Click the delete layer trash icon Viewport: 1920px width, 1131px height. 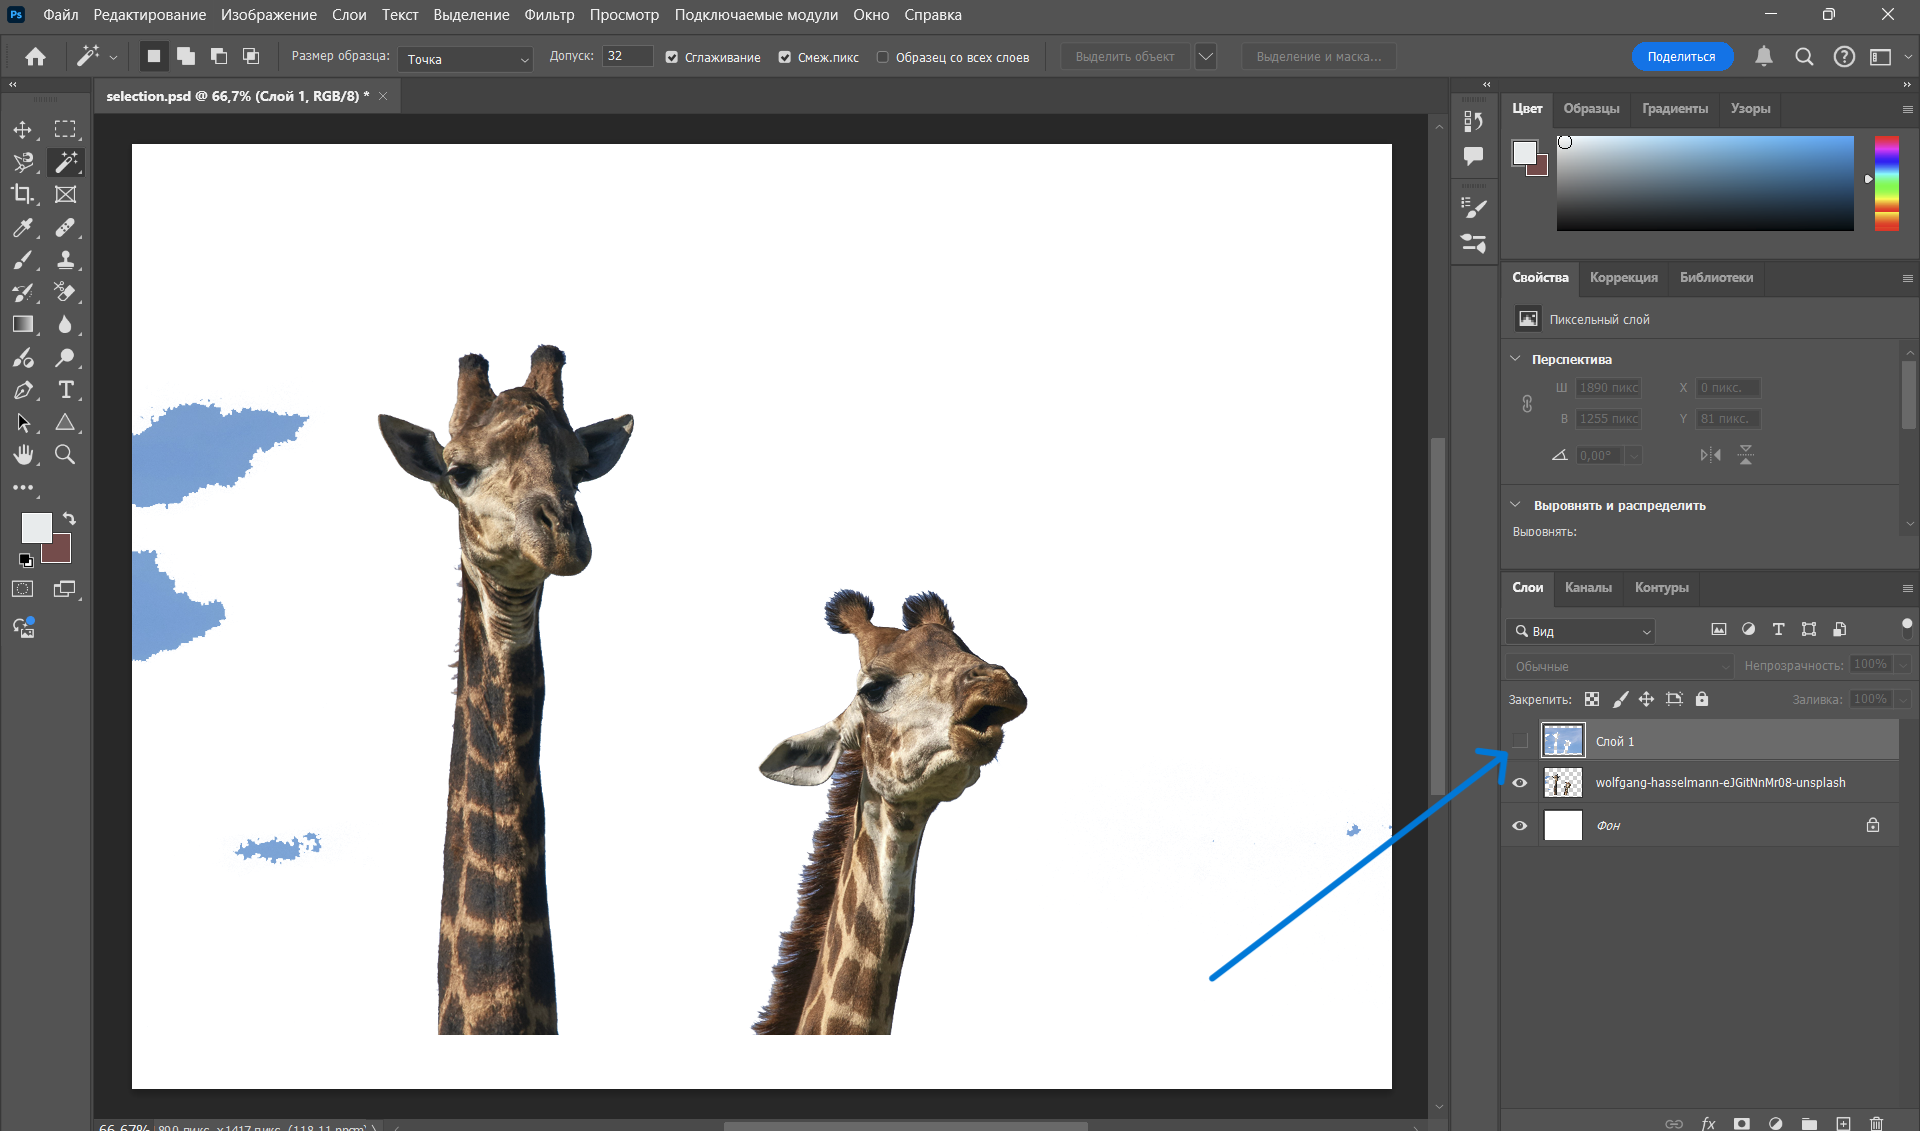1876,1123
